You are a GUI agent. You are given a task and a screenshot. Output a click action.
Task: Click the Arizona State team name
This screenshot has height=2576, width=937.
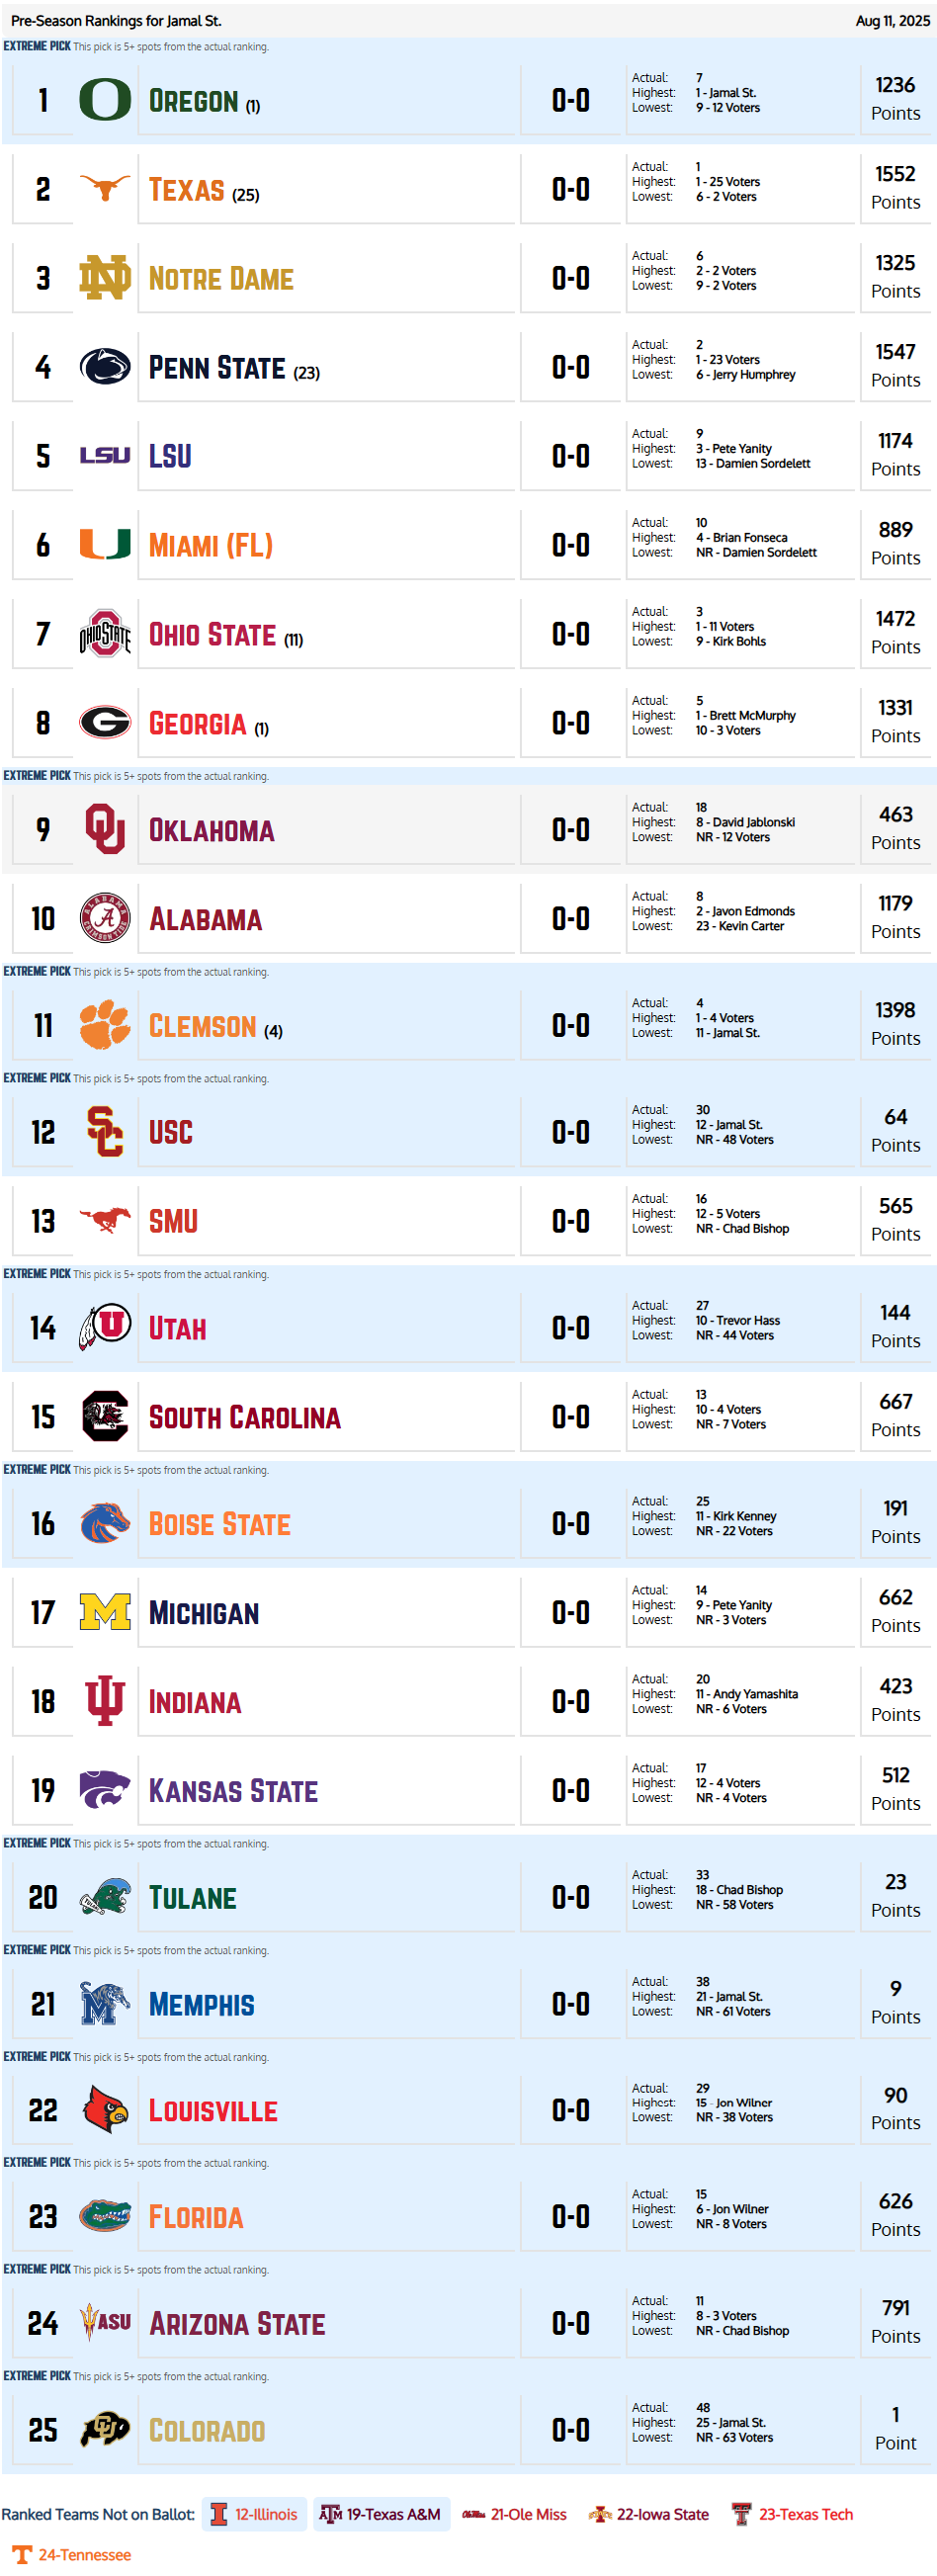pyautogui.click(x=237, y=2324)
